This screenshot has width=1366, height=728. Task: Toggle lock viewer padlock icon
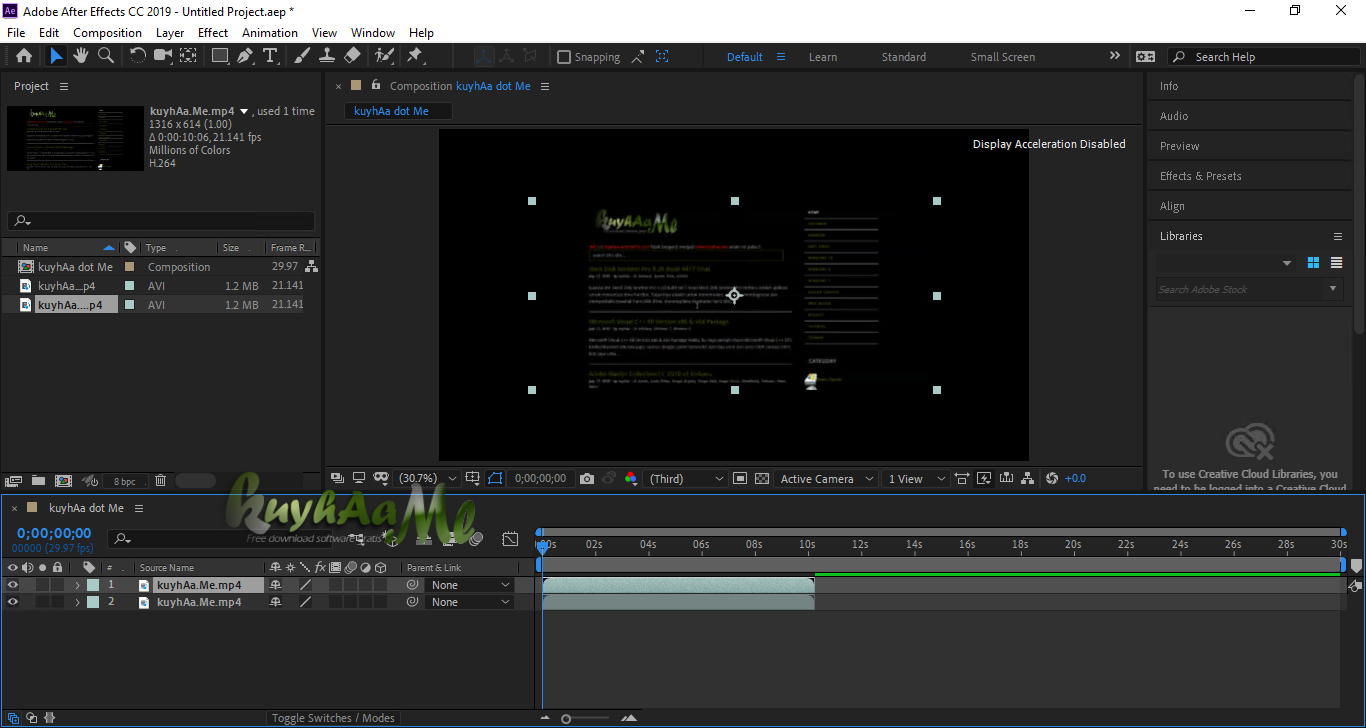click(x=376, y=86)
